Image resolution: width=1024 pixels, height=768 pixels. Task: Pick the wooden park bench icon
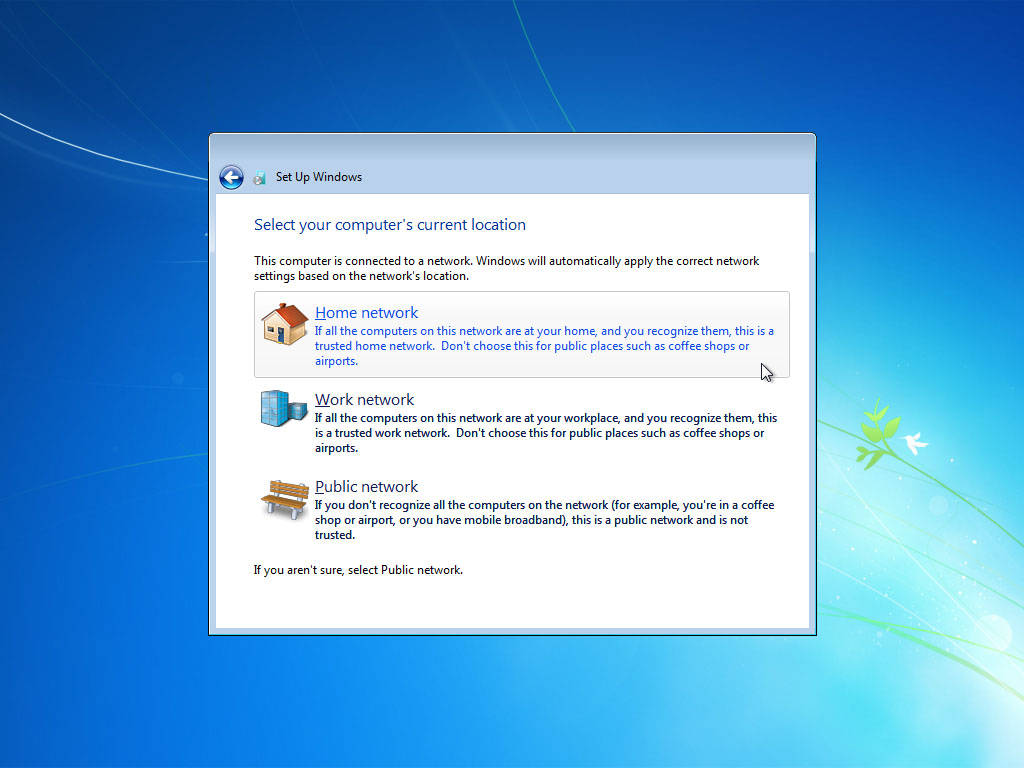click(285, 499)
